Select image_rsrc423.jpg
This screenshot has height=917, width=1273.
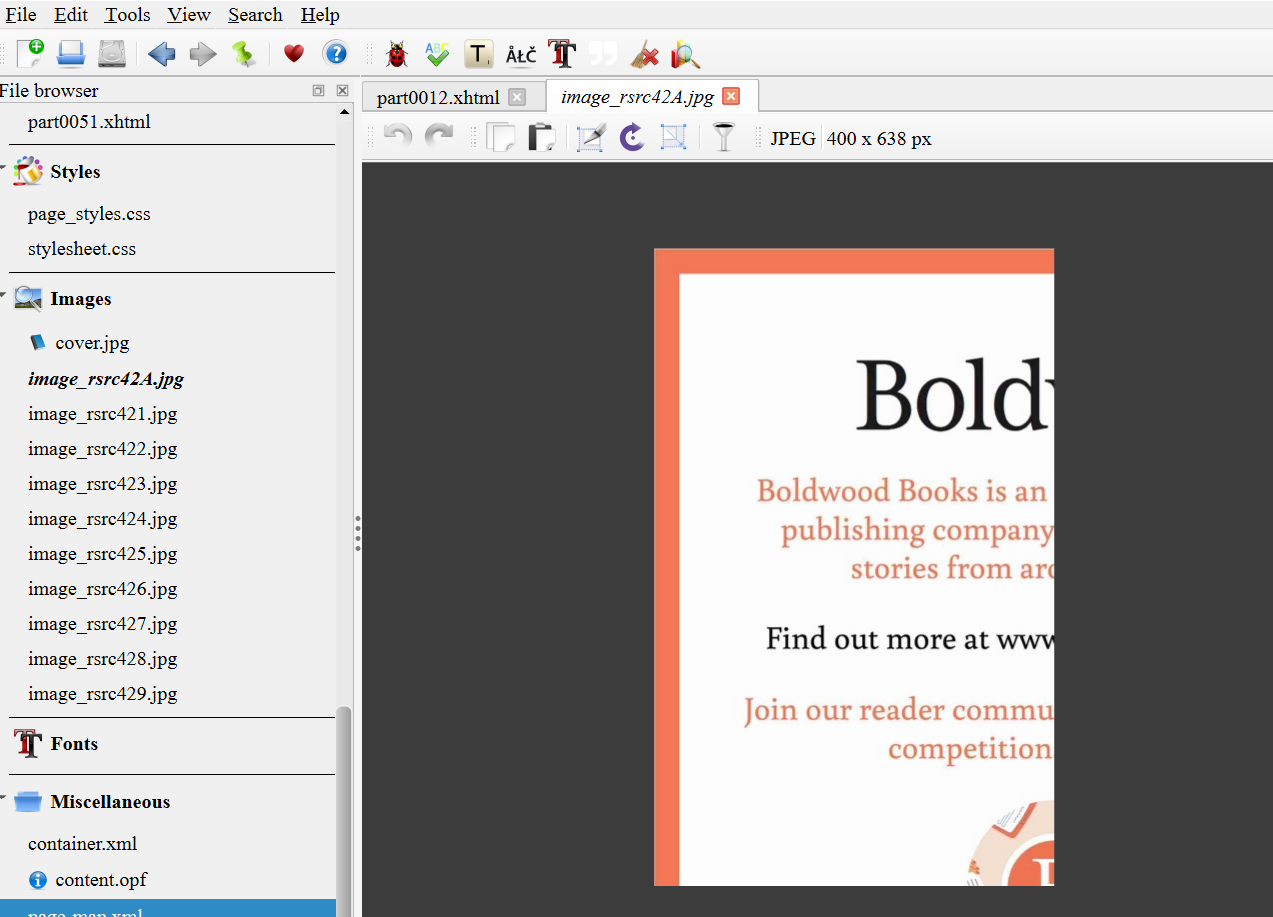coord(102,484)
